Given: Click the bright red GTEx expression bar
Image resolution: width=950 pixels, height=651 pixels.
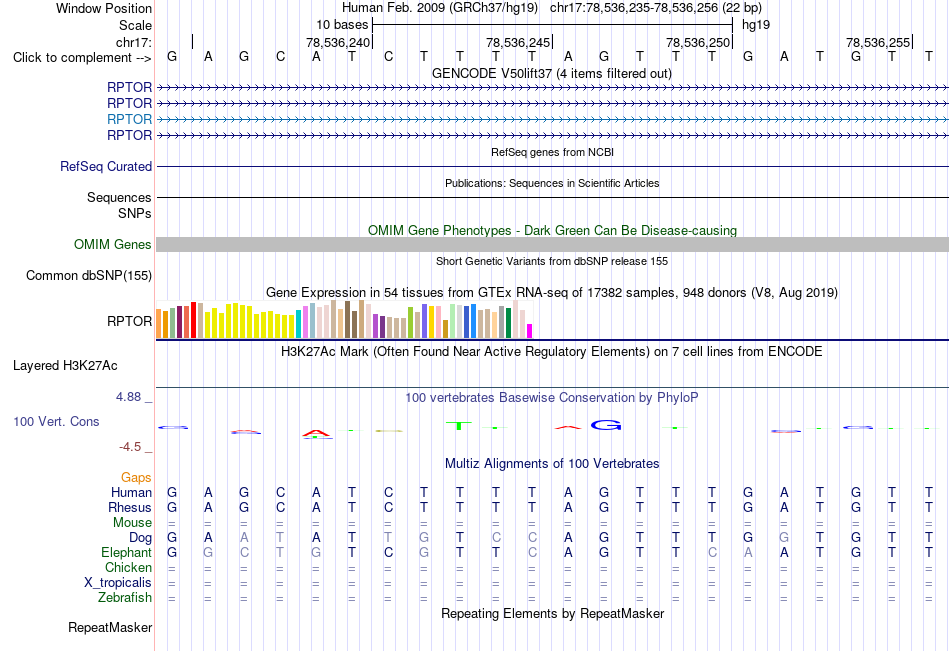Looking at the screenshot, I should pyautogui.click(x=193, y=320).
